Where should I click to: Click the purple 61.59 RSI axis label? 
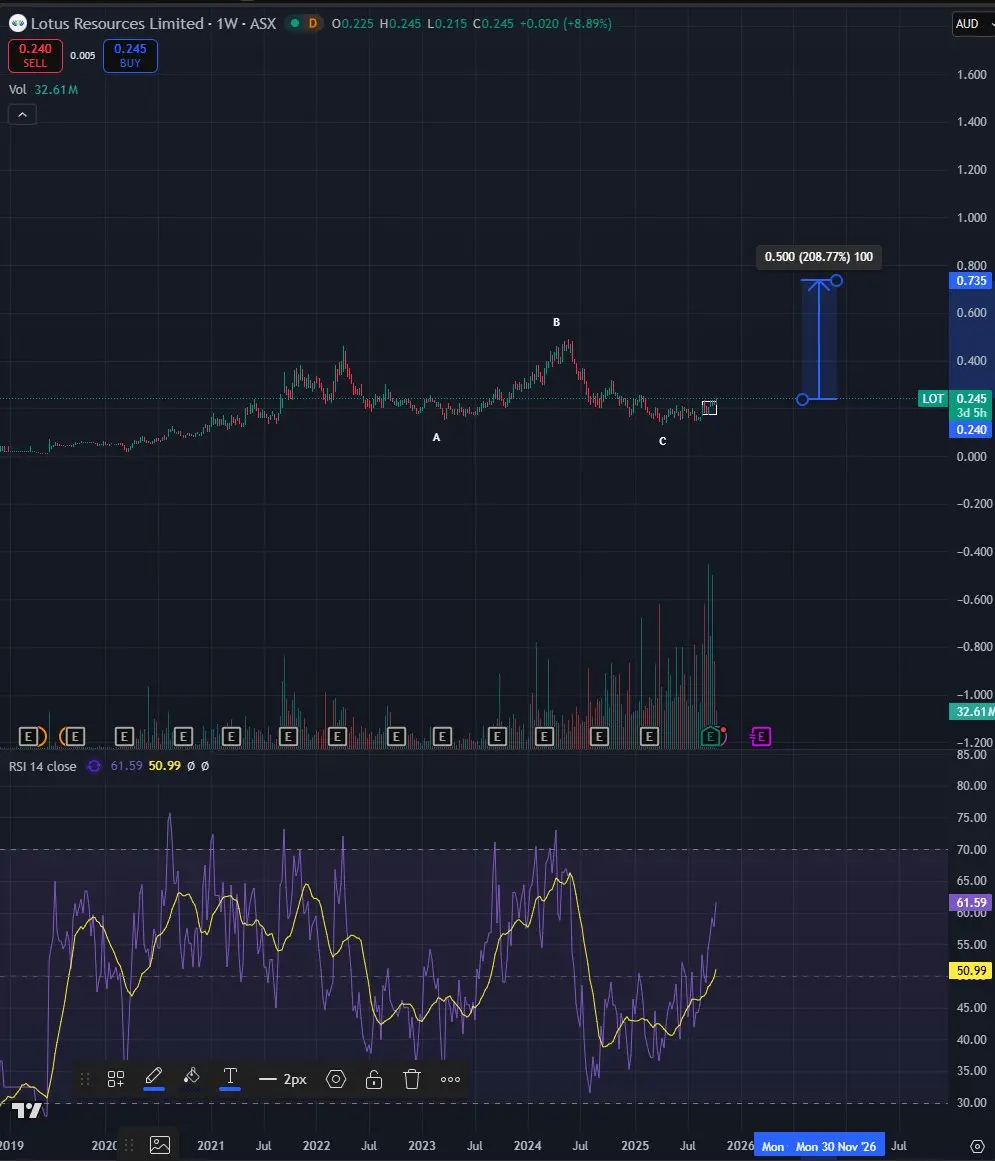971,903
